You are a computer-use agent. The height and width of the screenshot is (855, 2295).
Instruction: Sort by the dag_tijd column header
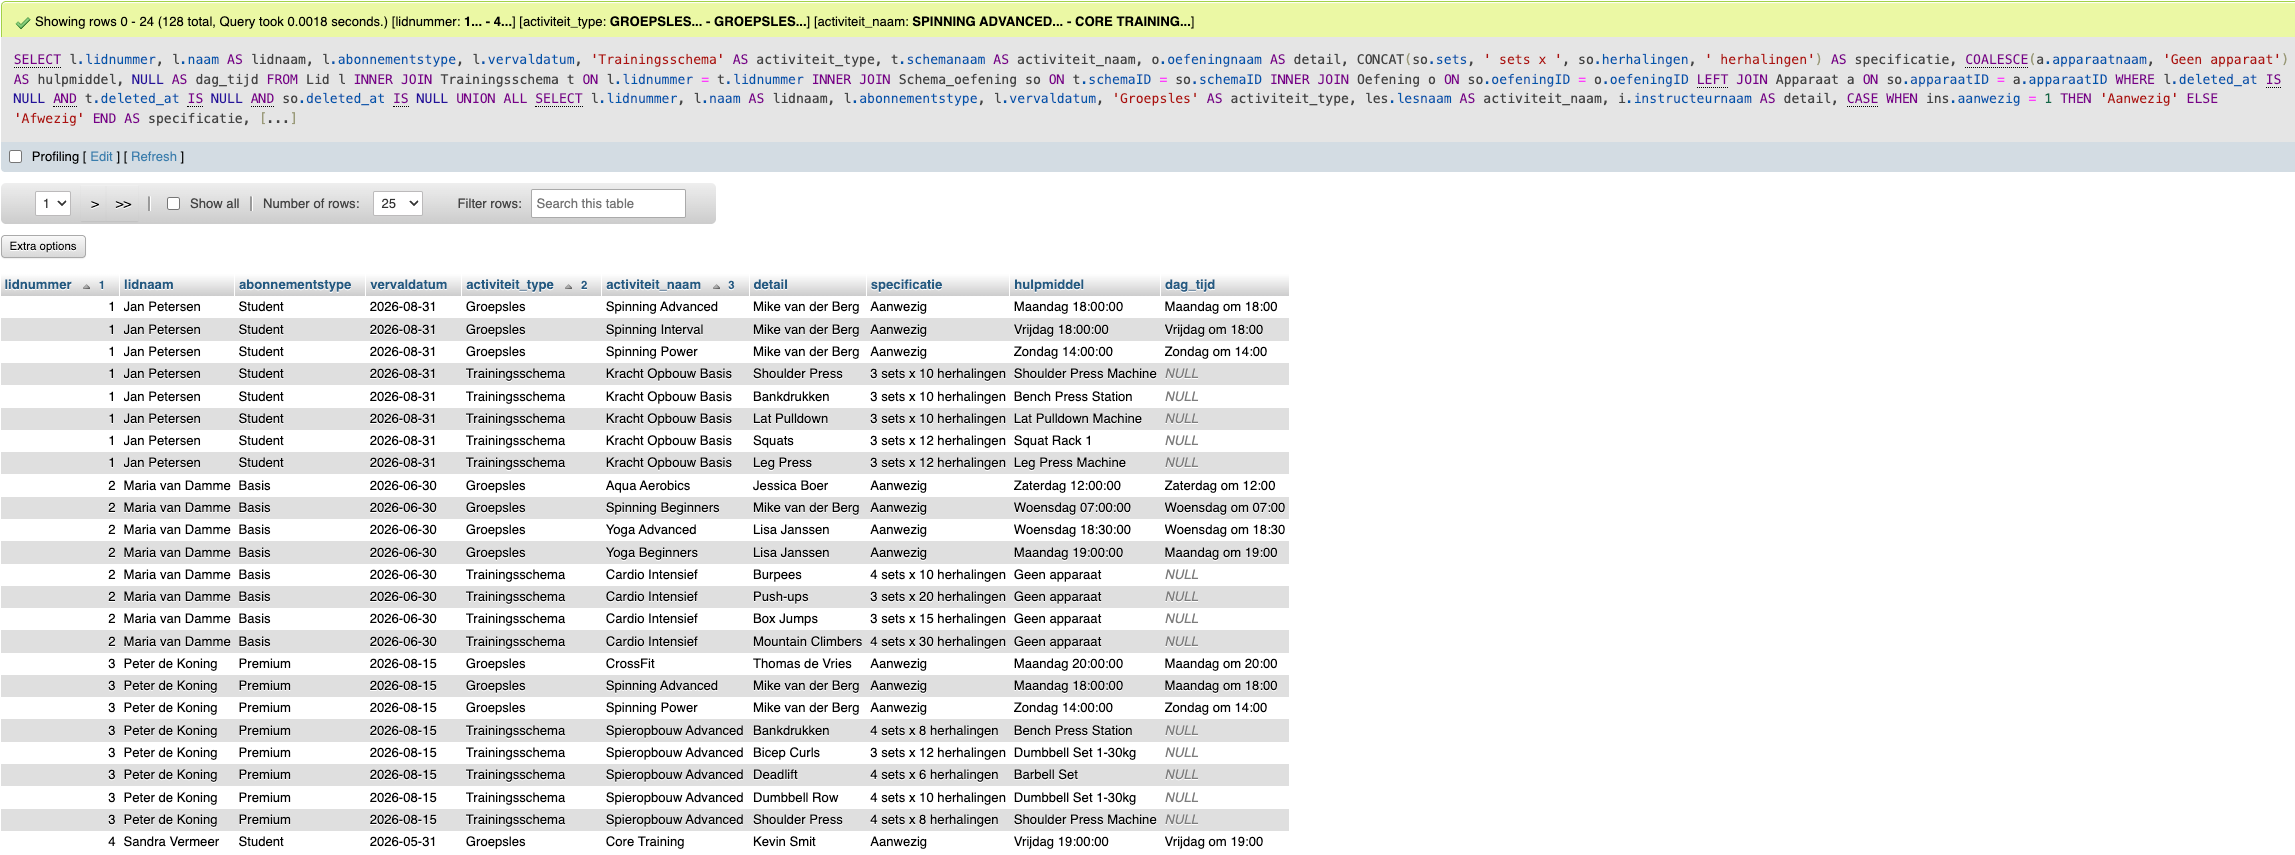[x=1189, y=285]
